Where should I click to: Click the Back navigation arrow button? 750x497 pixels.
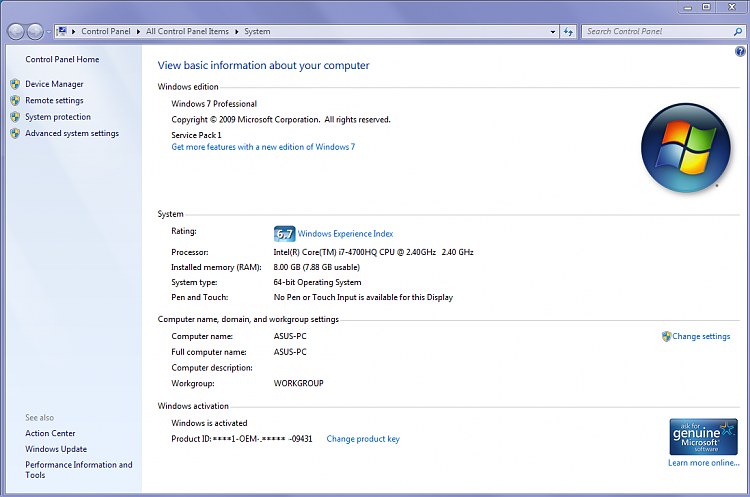pos(16,32)
